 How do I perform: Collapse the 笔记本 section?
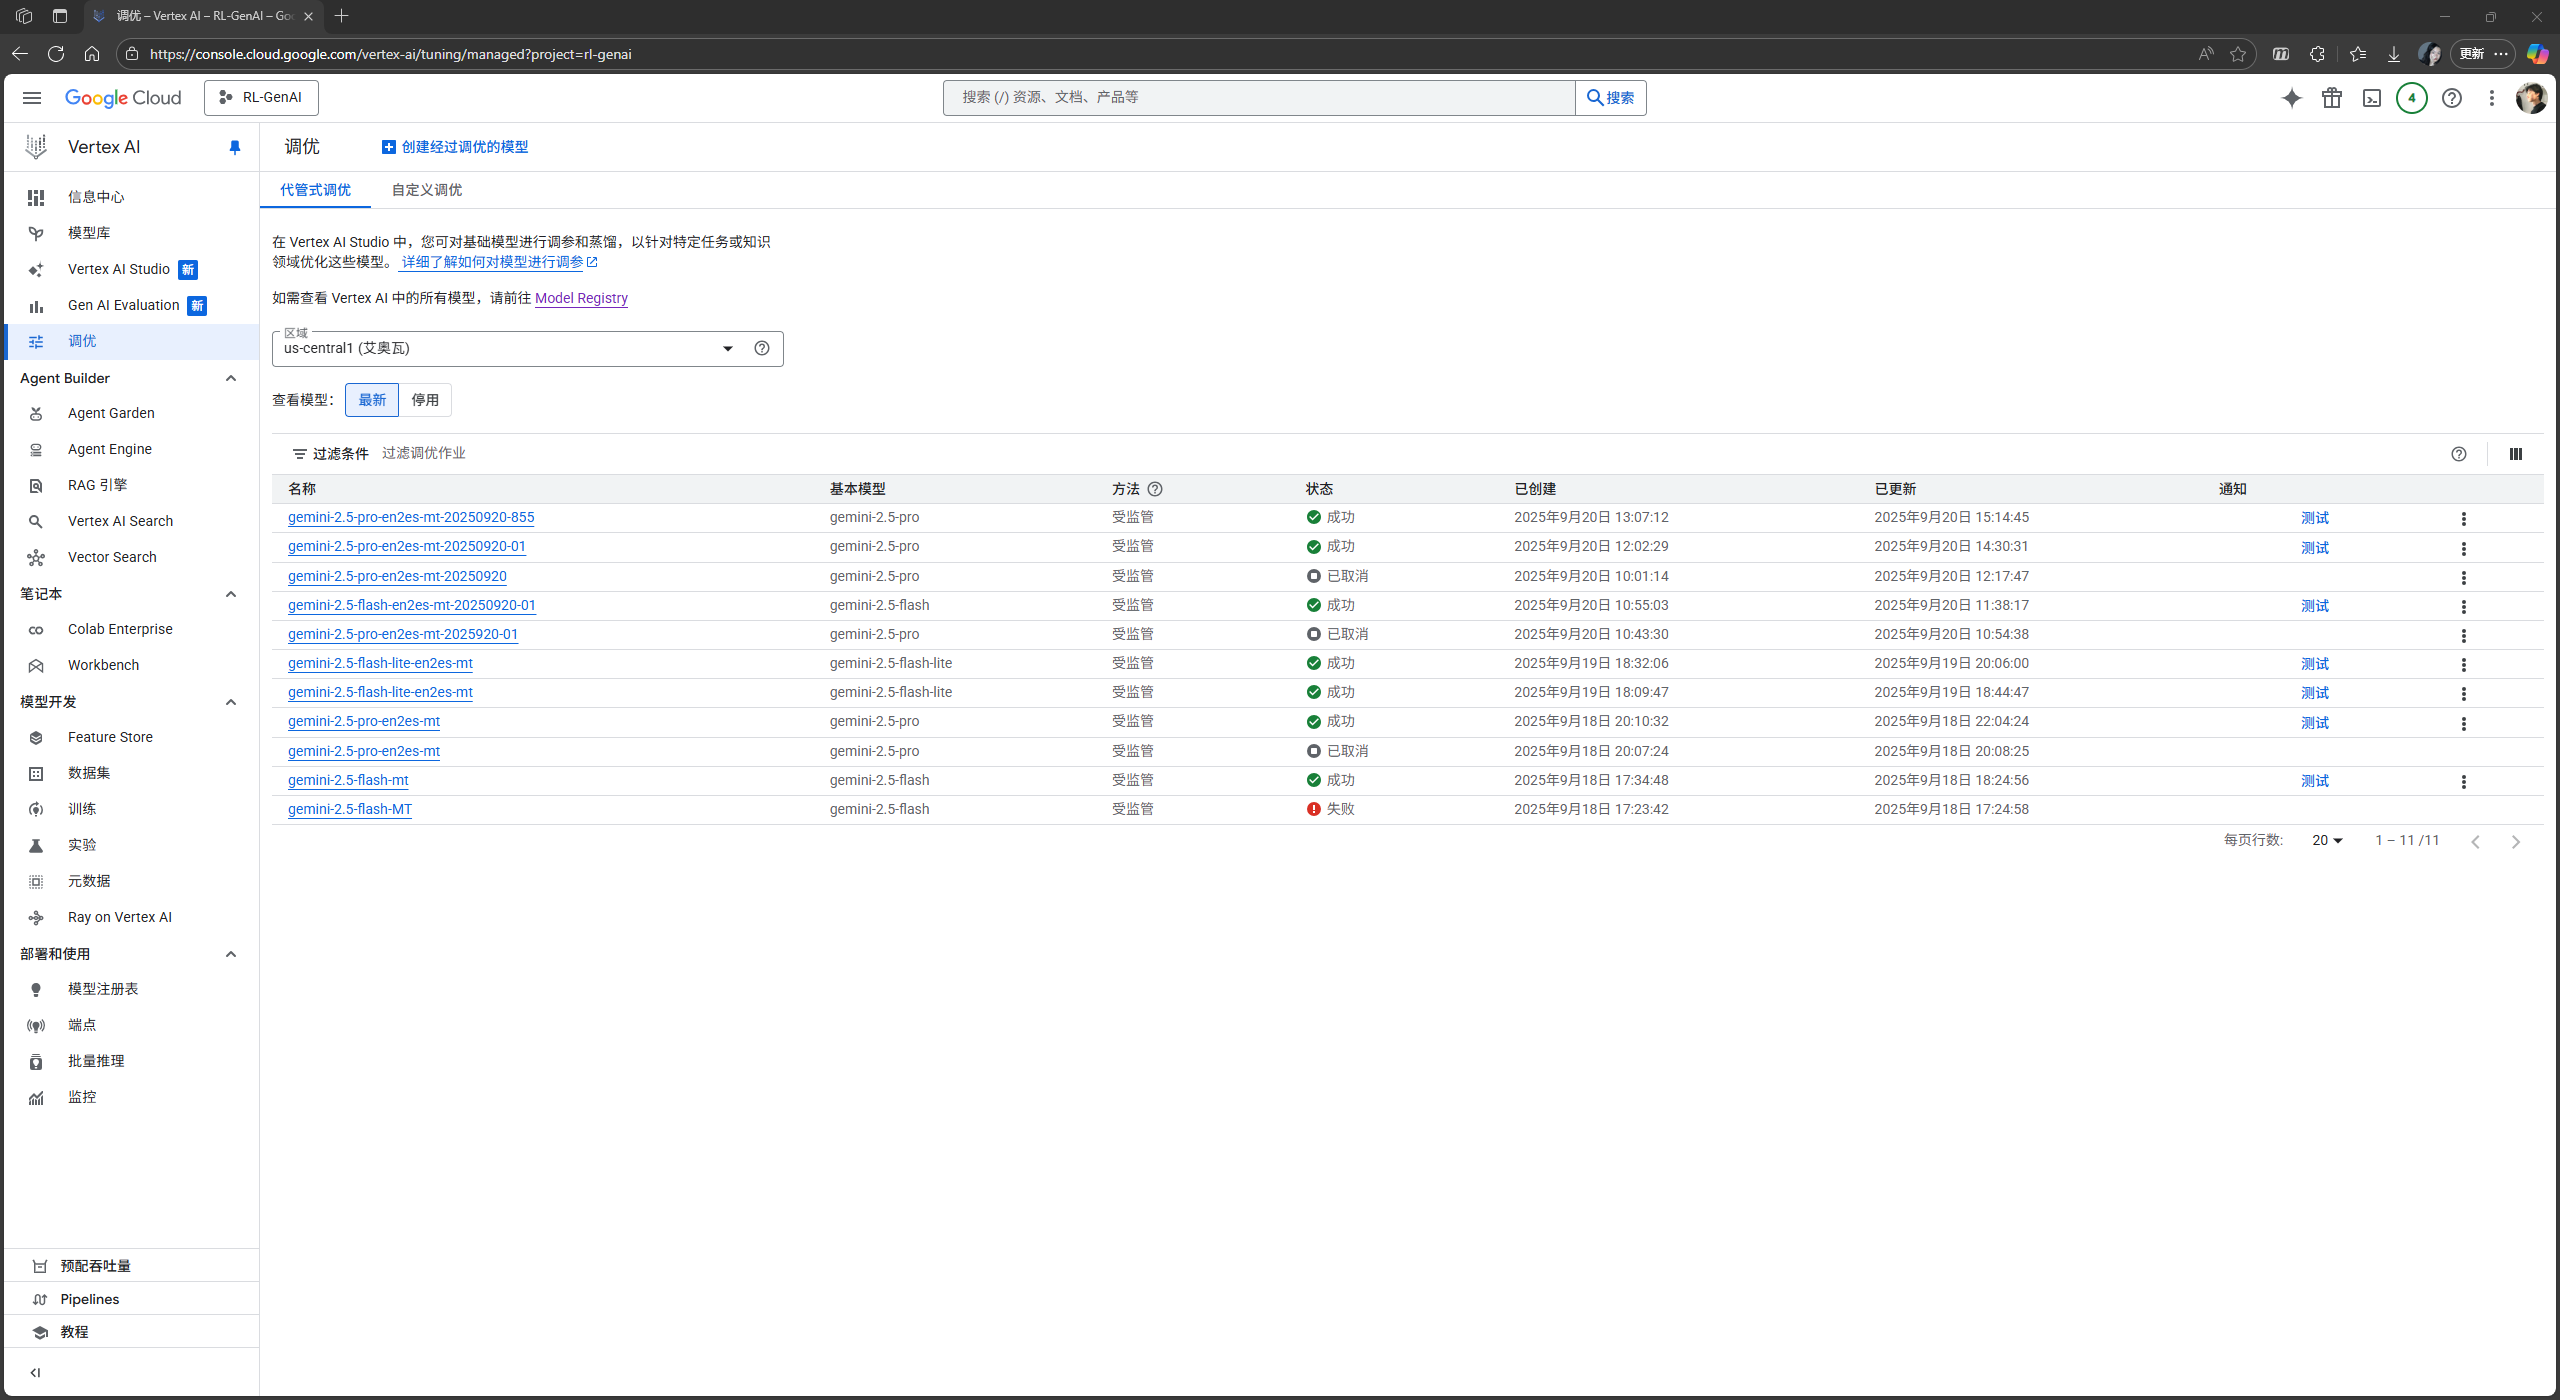231,594
